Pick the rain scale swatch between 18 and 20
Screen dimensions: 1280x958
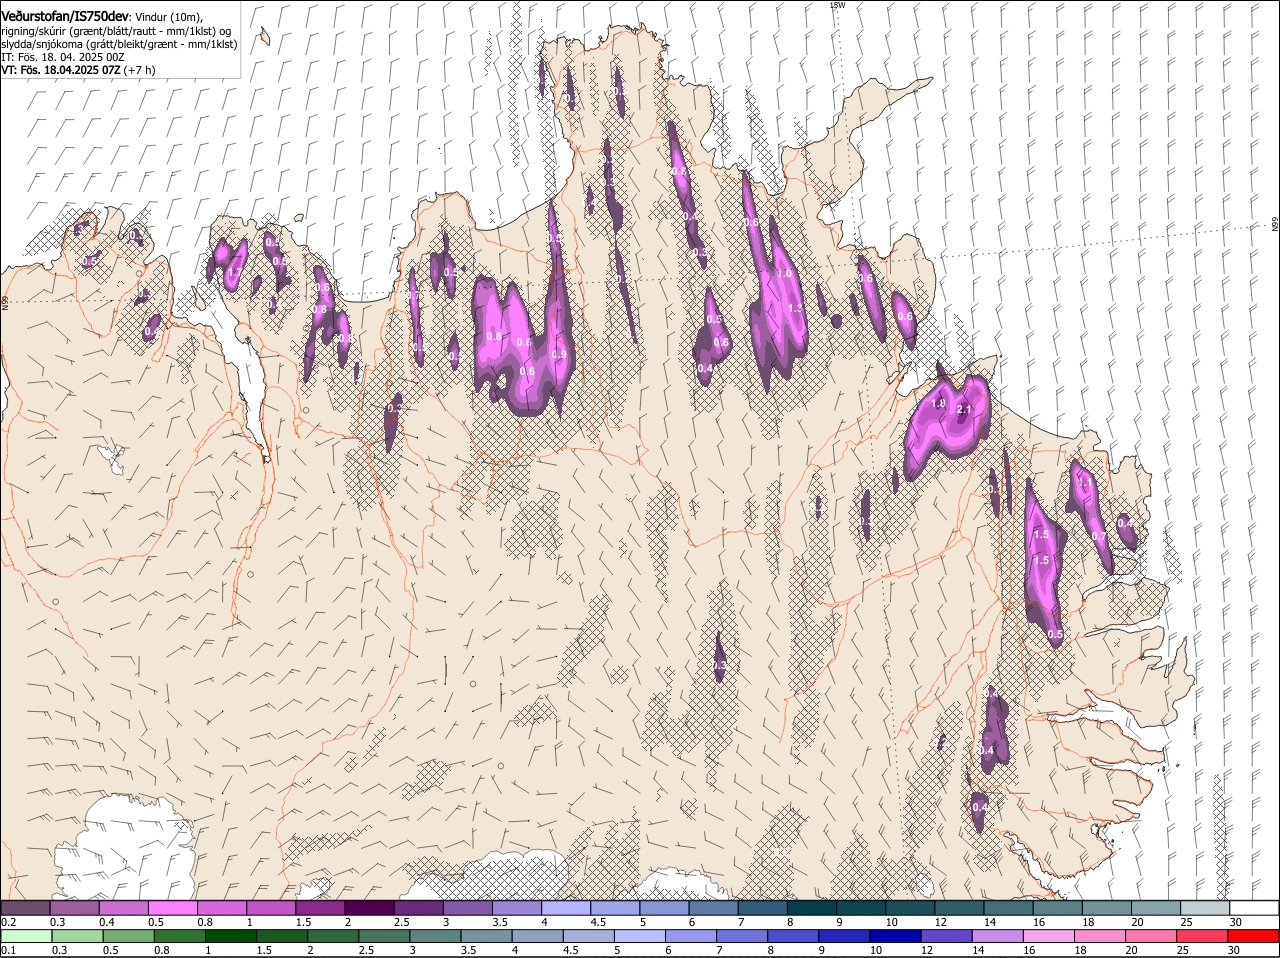pos(1101,936)
